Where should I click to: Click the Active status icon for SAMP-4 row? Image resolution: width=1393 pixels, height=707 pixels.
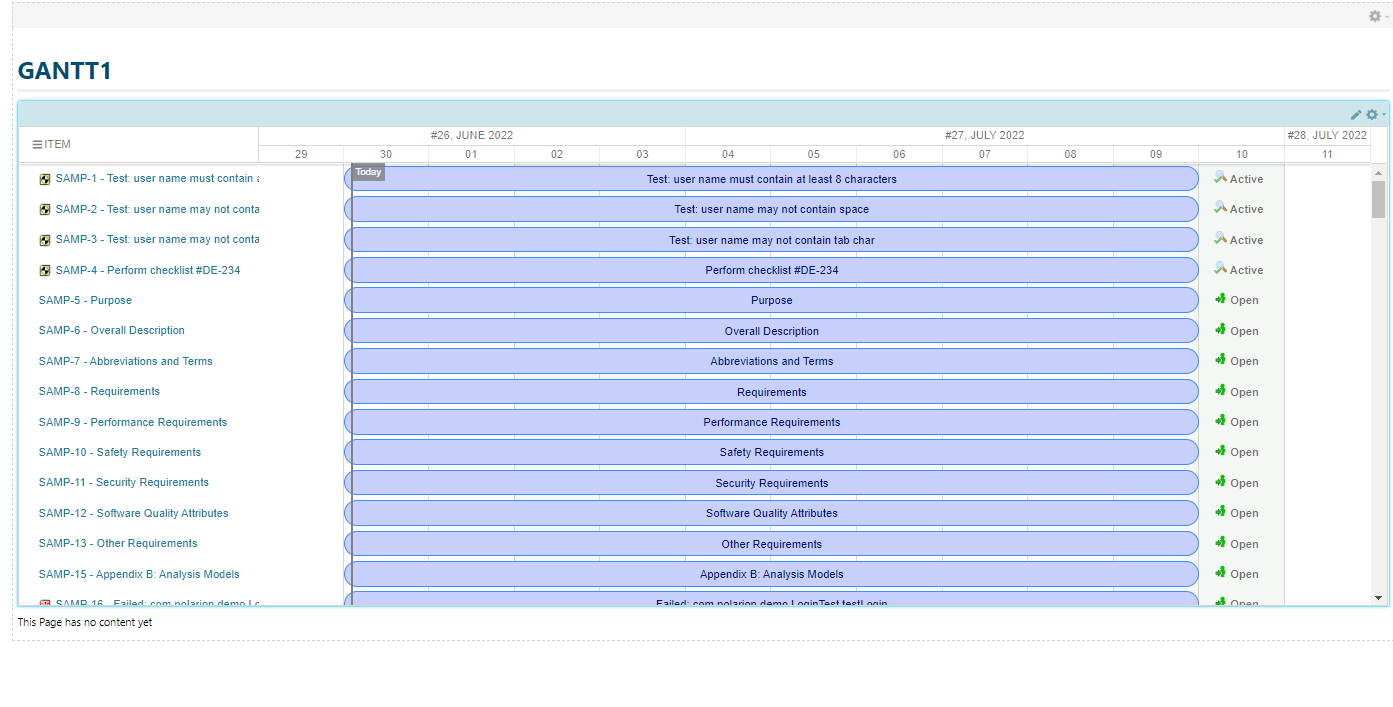point(1220,269)
